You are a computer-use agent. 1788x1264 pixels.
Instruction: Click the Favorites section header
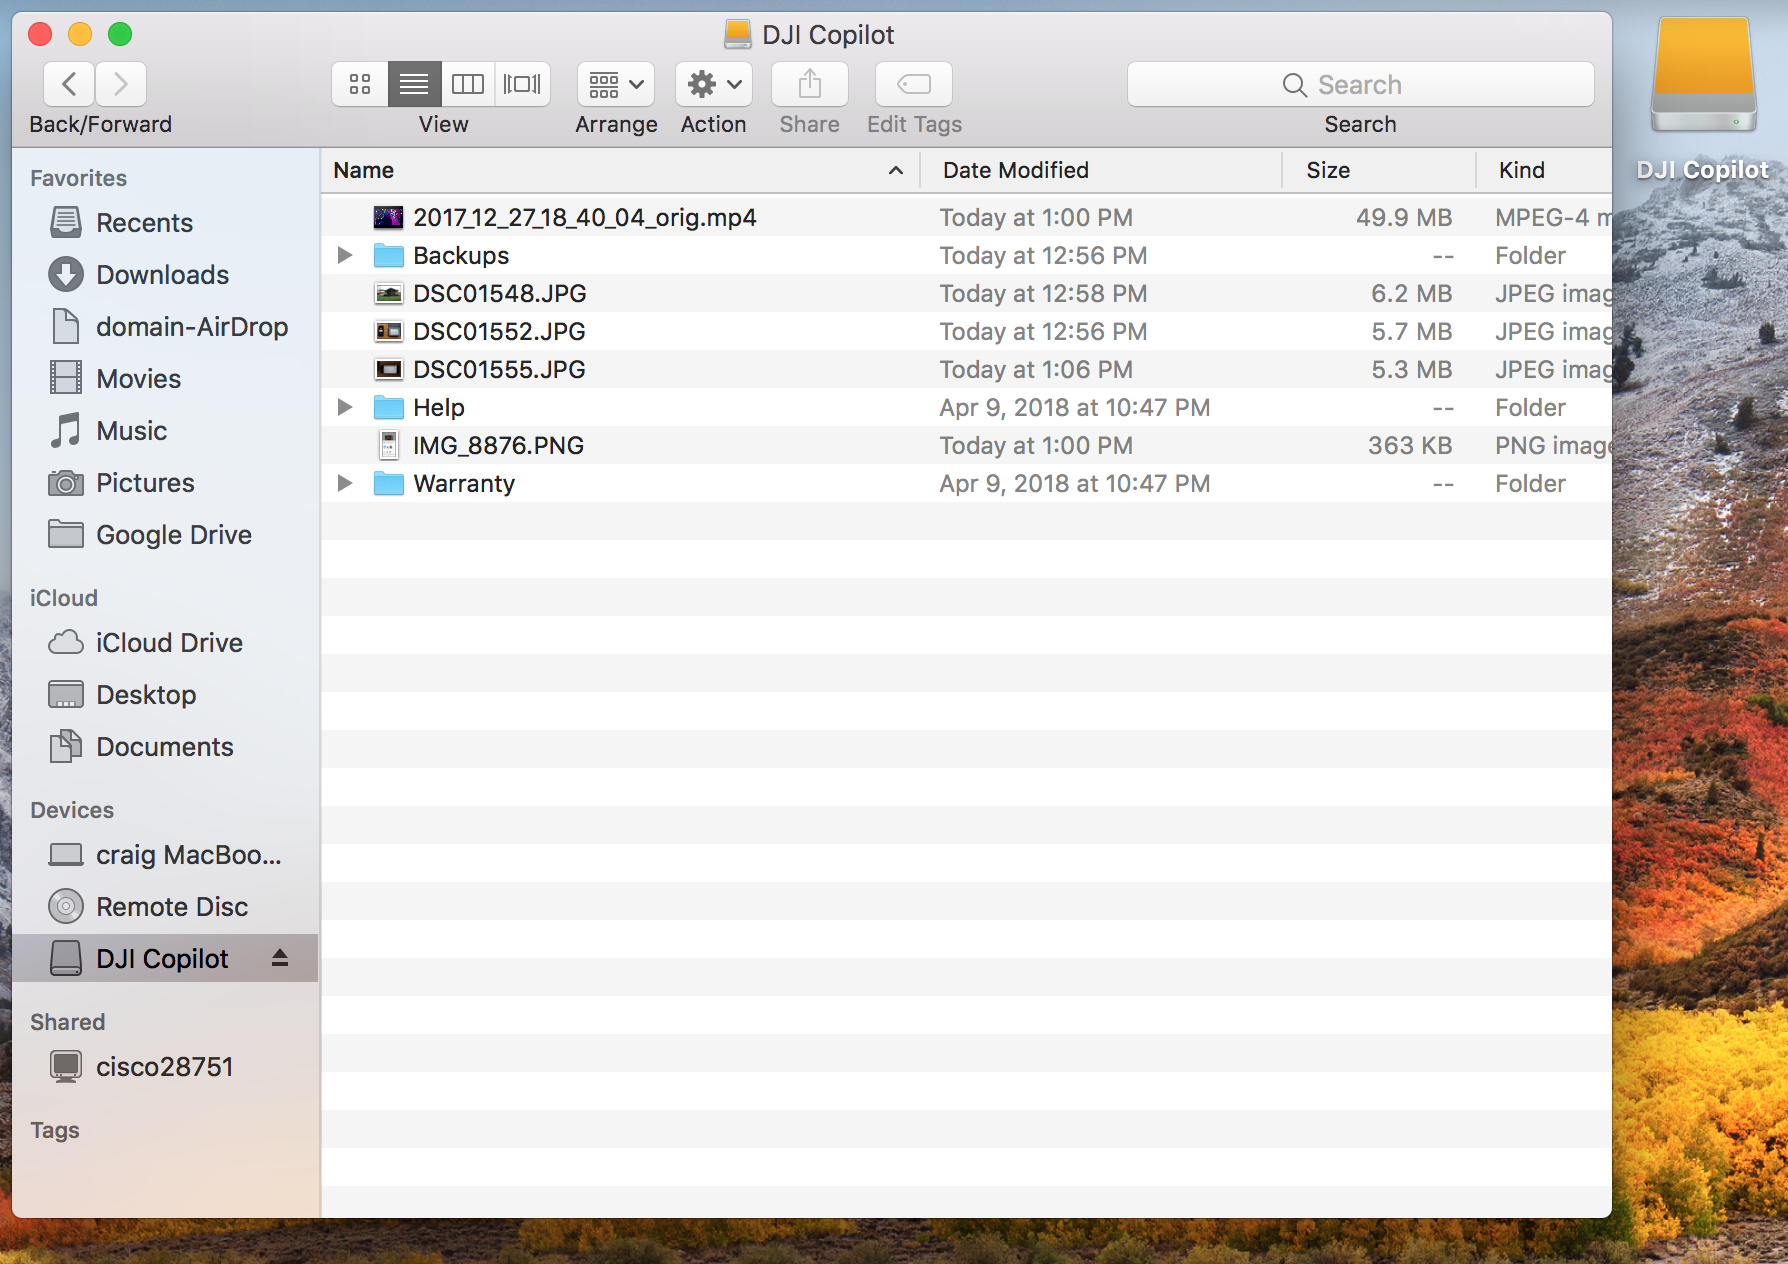(78, 178)
